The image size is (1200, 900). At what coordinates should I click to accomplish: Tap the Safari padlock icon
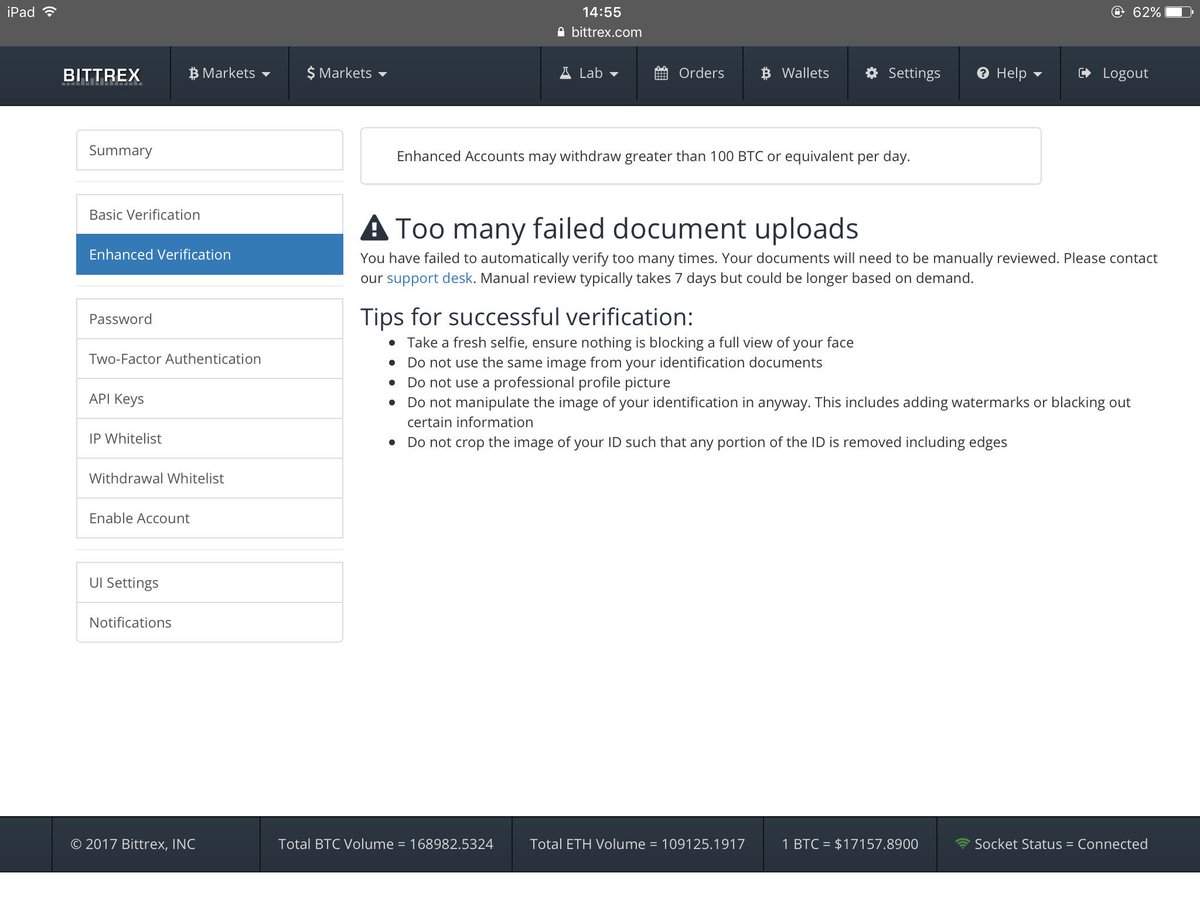click(560, 32)
